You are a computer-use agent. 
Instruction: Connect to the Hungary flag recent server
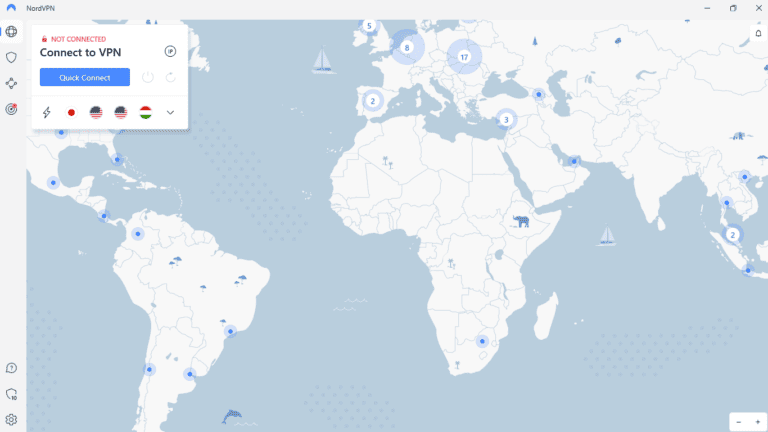(145, 113)
